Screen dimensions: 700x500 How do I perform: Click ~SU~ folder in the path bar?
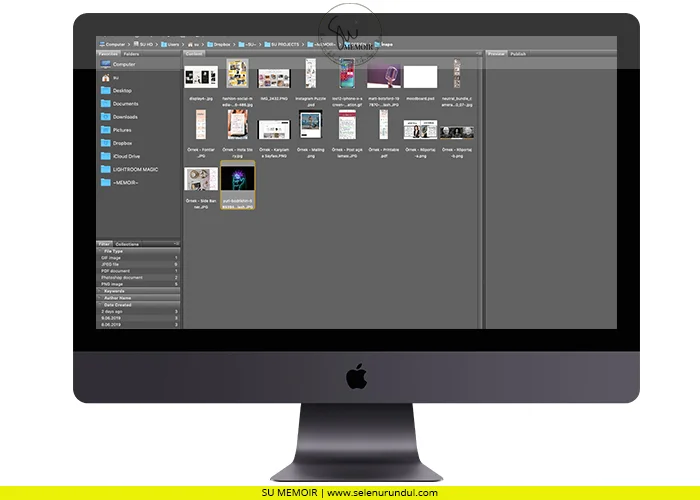pyautogui.click(x=247, y=44)
